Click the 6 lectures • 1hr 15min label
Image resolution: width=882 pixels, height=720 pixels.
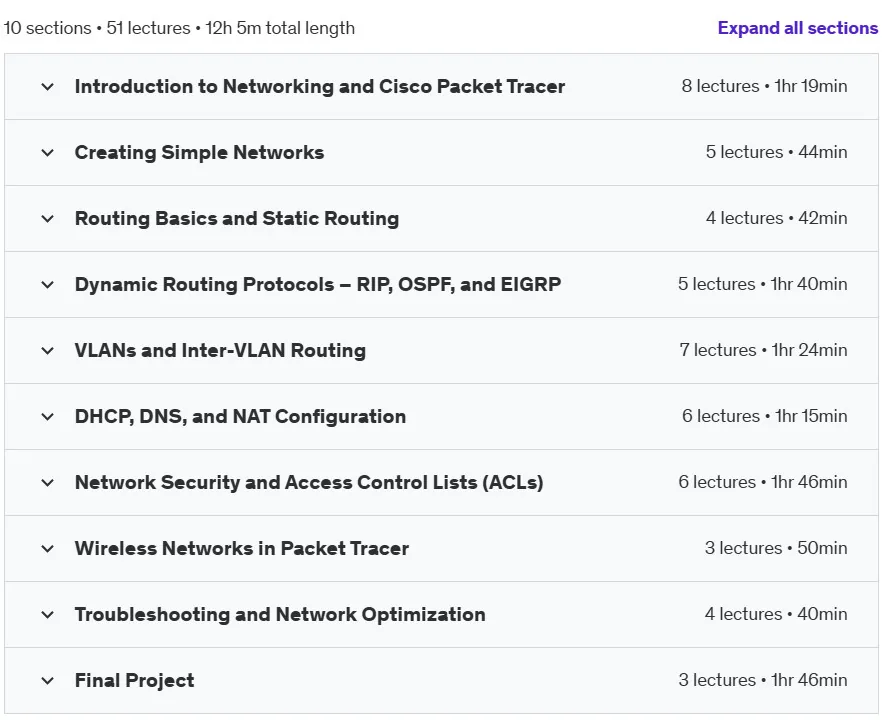[765, 416]
